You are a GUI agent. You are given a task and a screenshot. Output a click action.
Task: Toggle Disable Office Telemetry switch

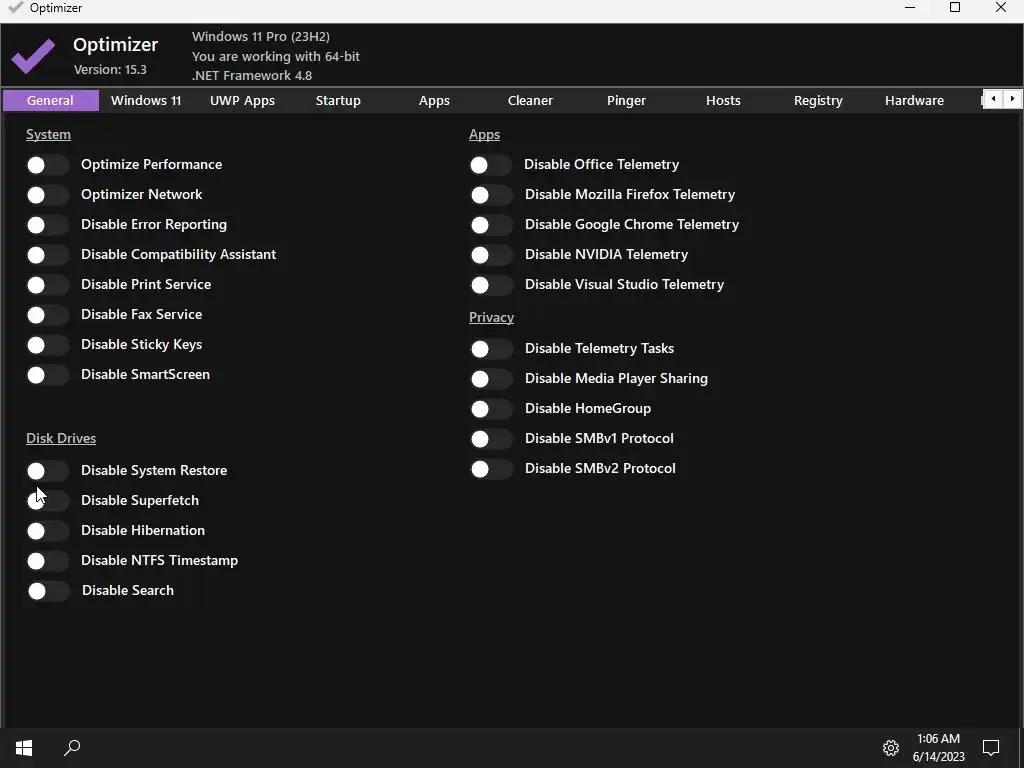[x=490, y=165]
